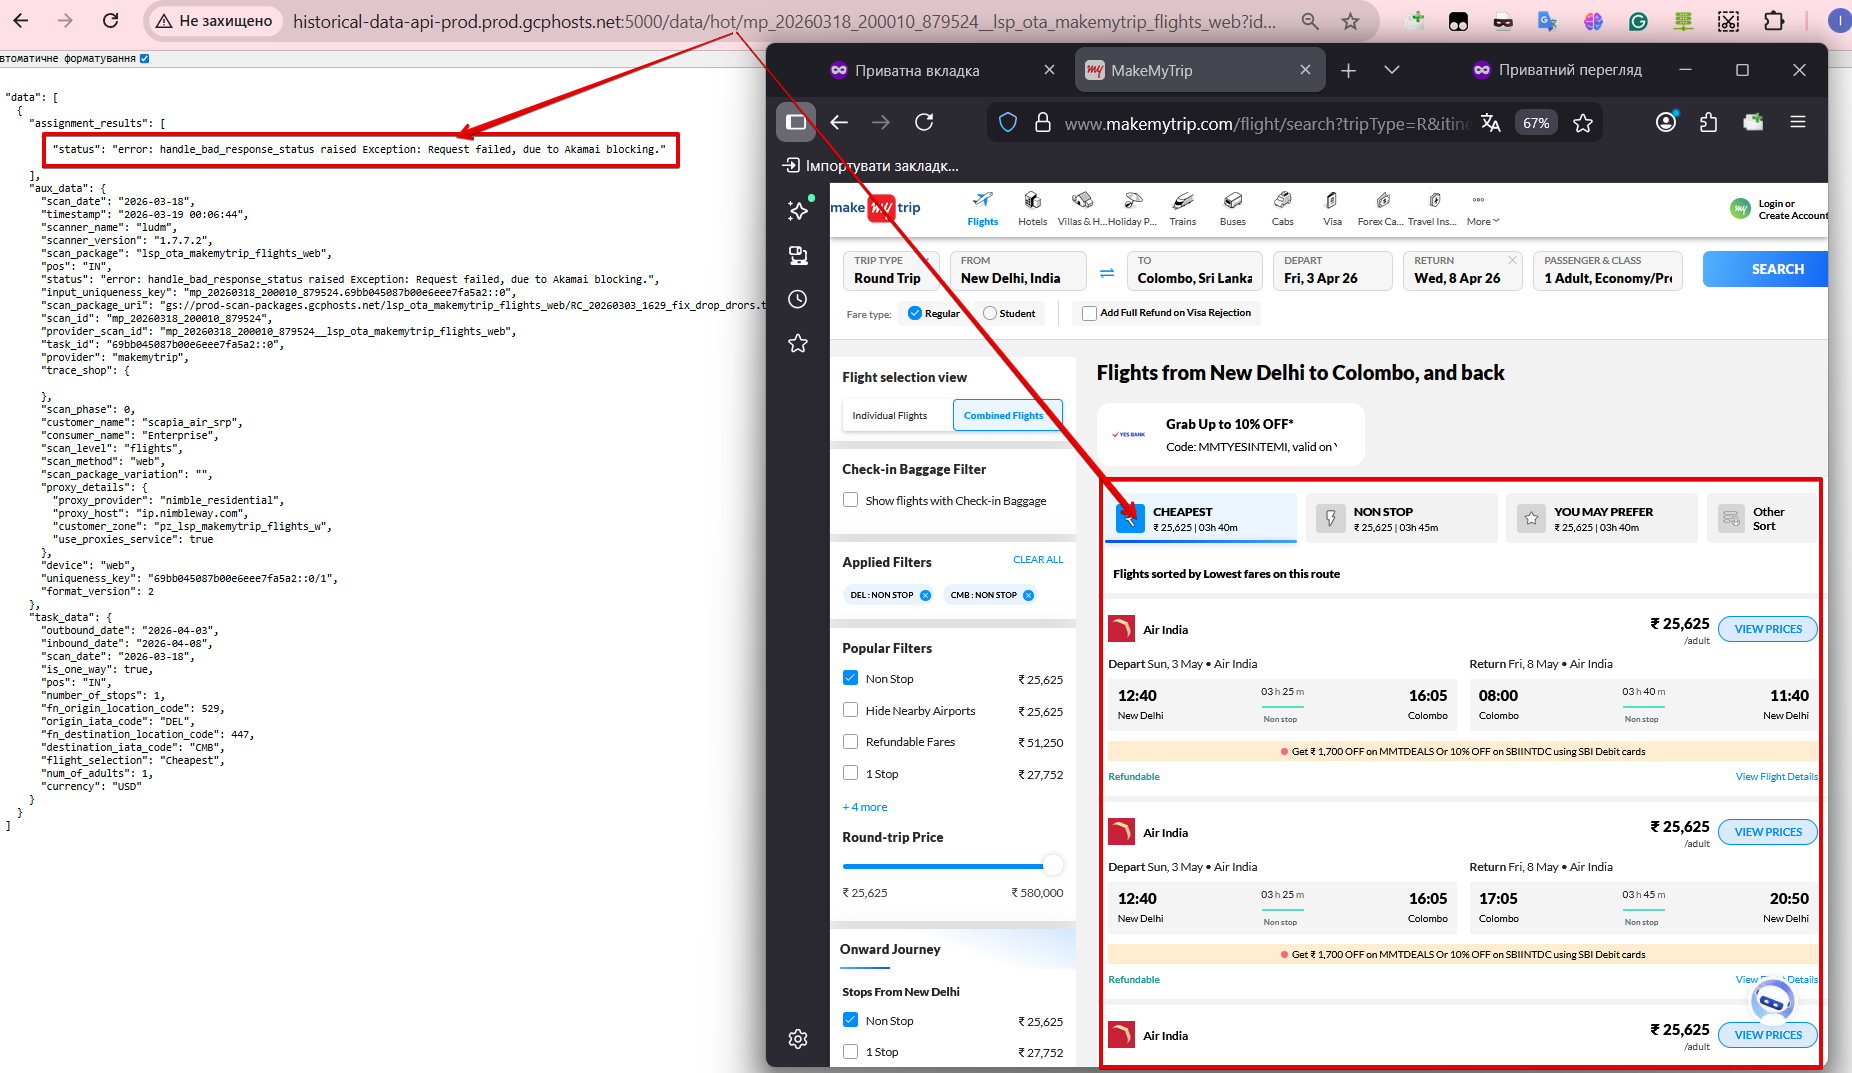The width and height of the screenshot is (1852, 1073).
Task: Check Refundable Fares filter
Action: pyautogui.click(x=850, y=741)
